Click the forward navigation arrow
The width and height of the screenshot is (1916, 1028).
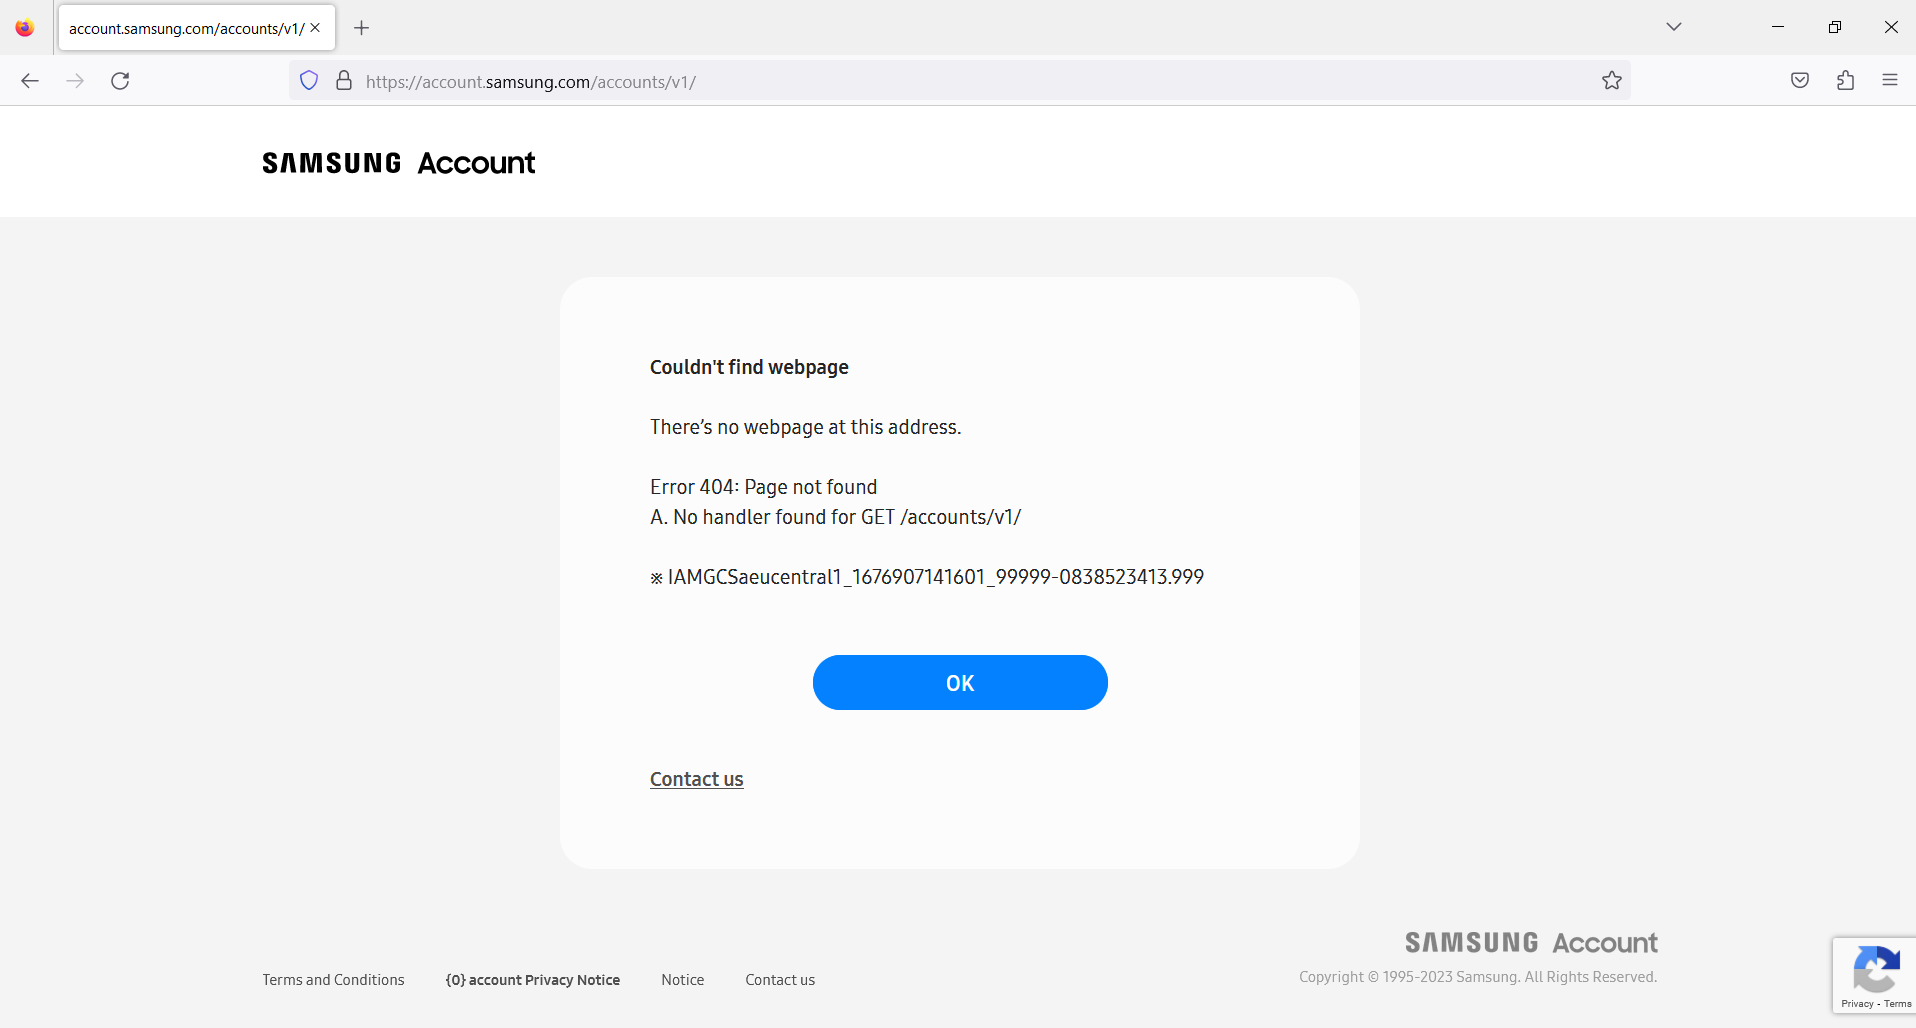click(x=75, y=80)
